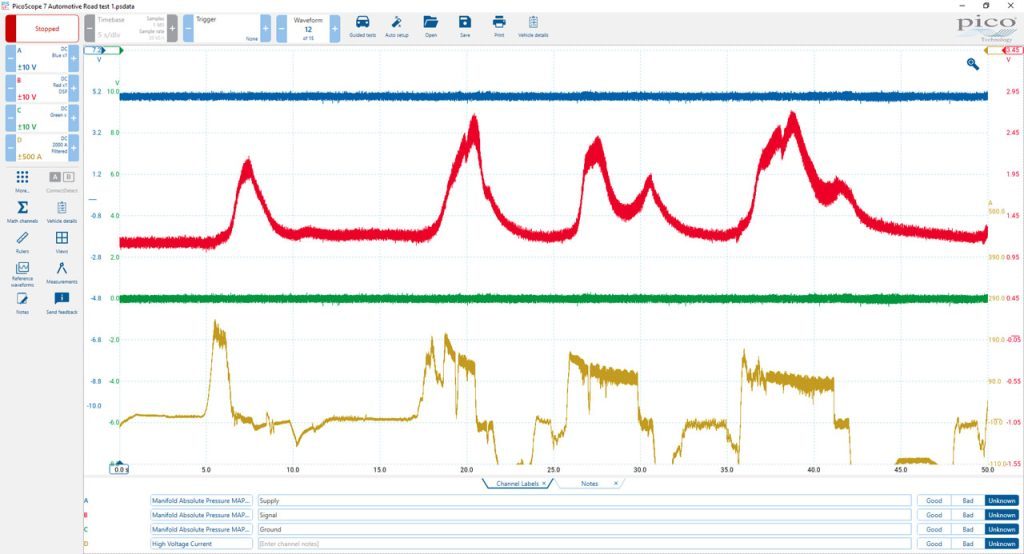Click the Trigger plus button
This screenshot has width=1024, height=554.
(266, 29)
